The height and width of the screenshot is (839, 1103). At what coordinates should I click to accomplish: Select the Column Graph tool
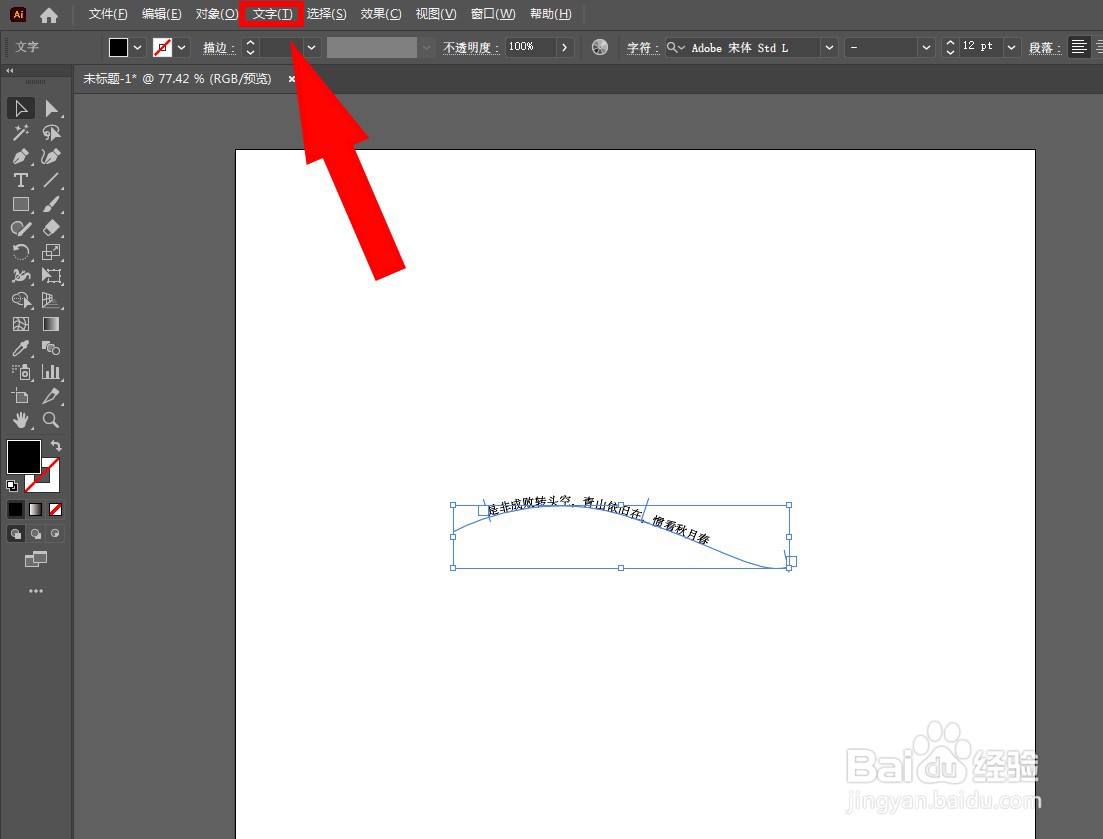coord(51,372)
